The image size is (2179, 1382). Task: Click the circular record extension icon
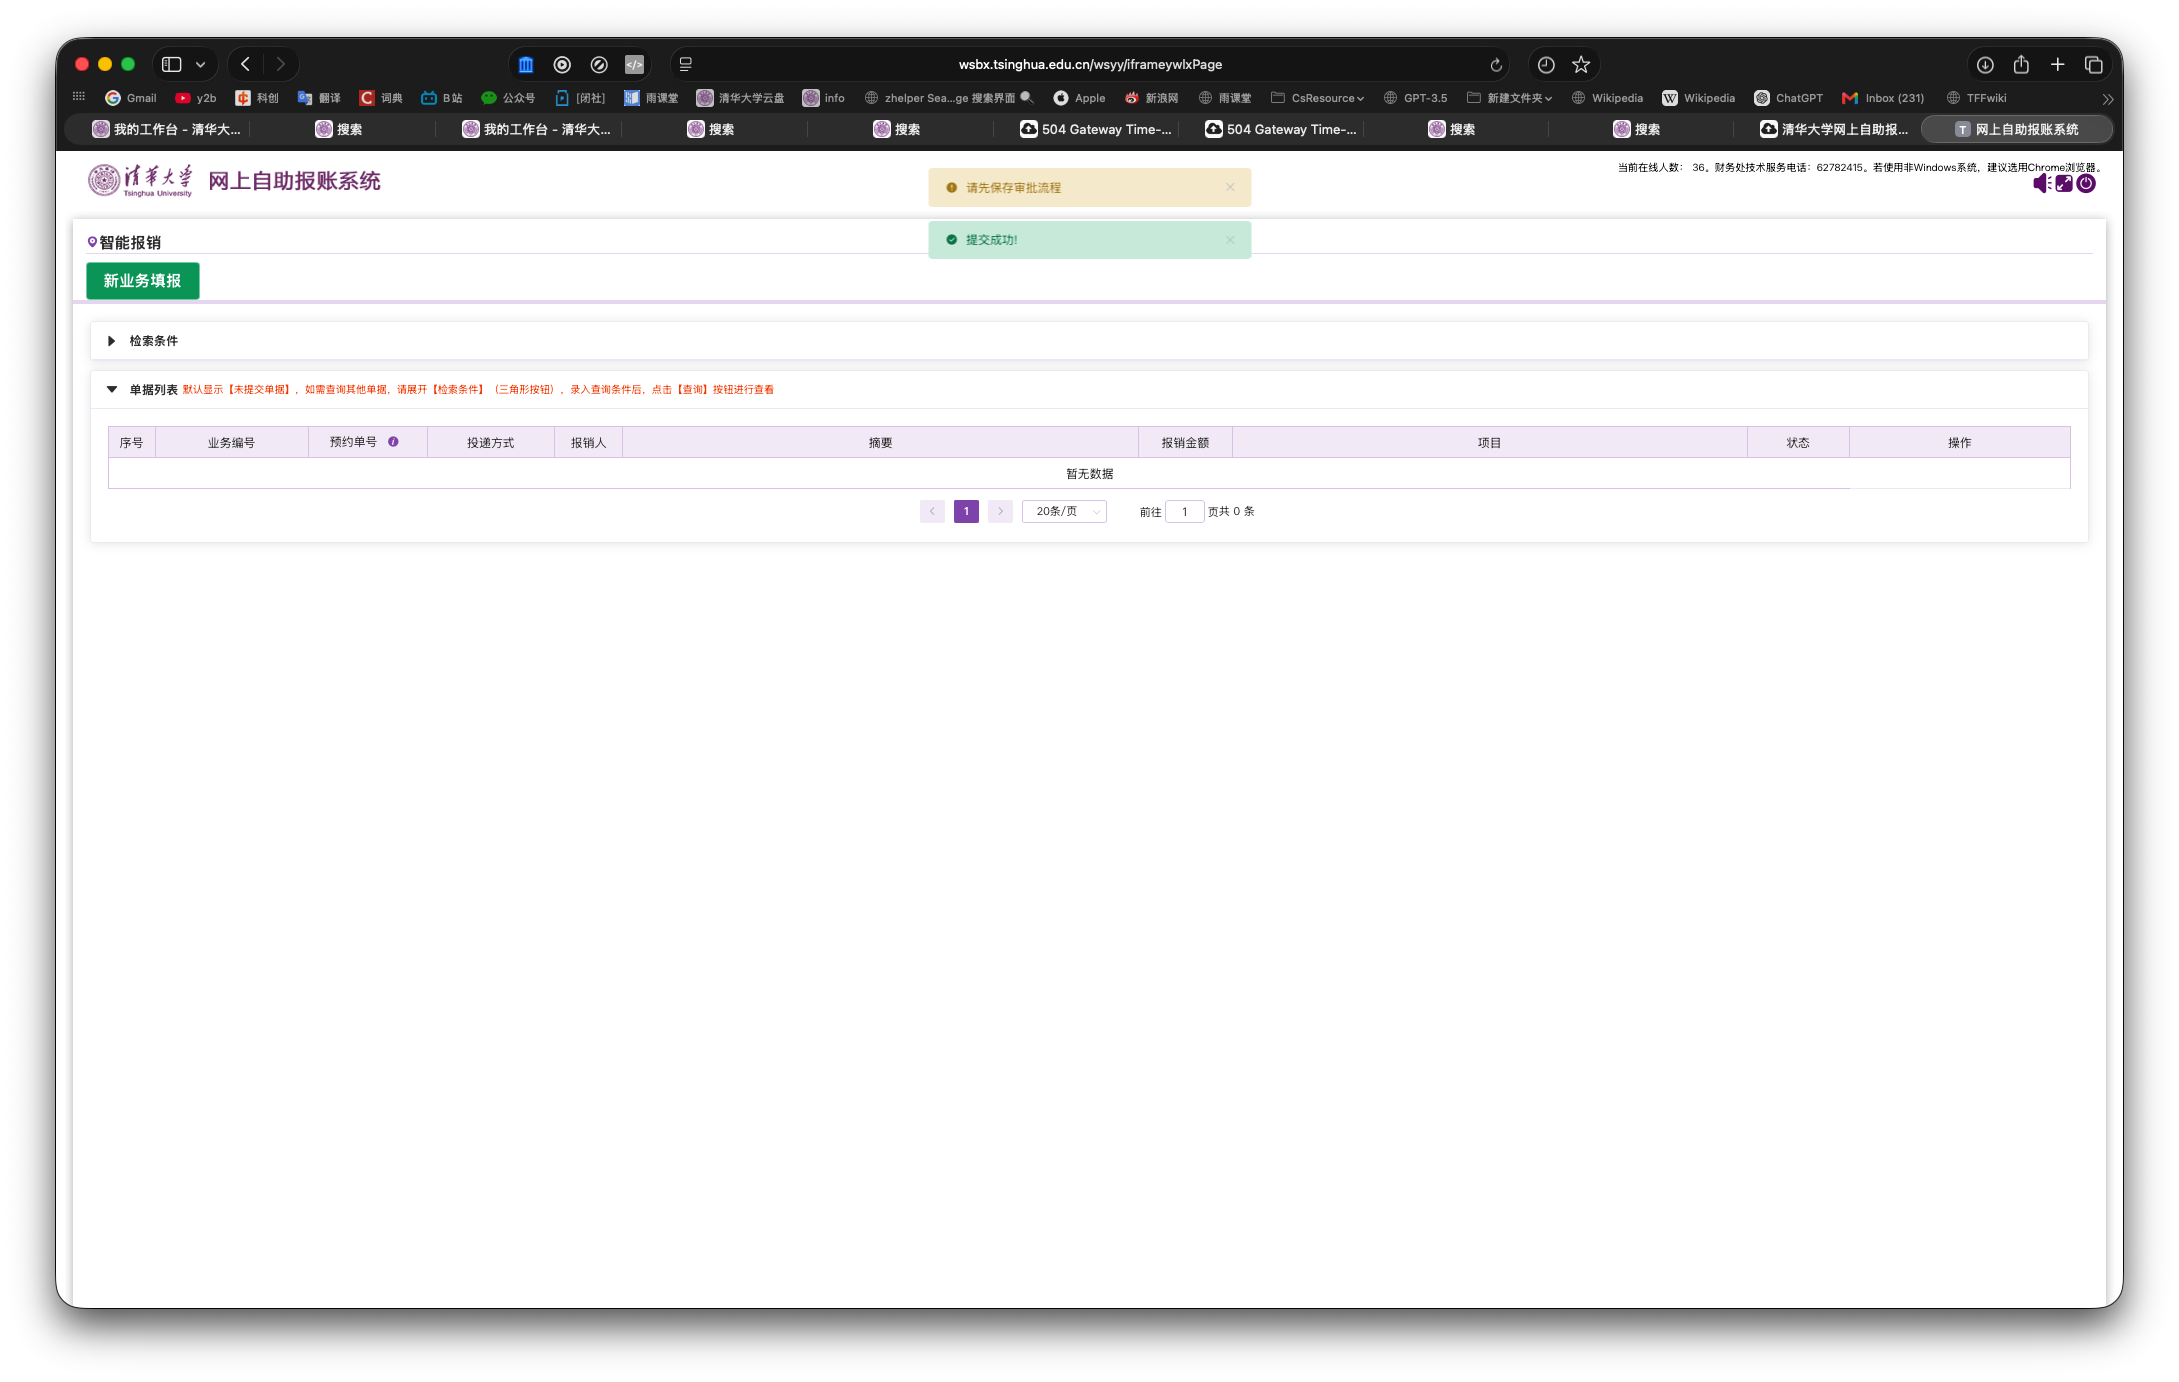[562, 64]
